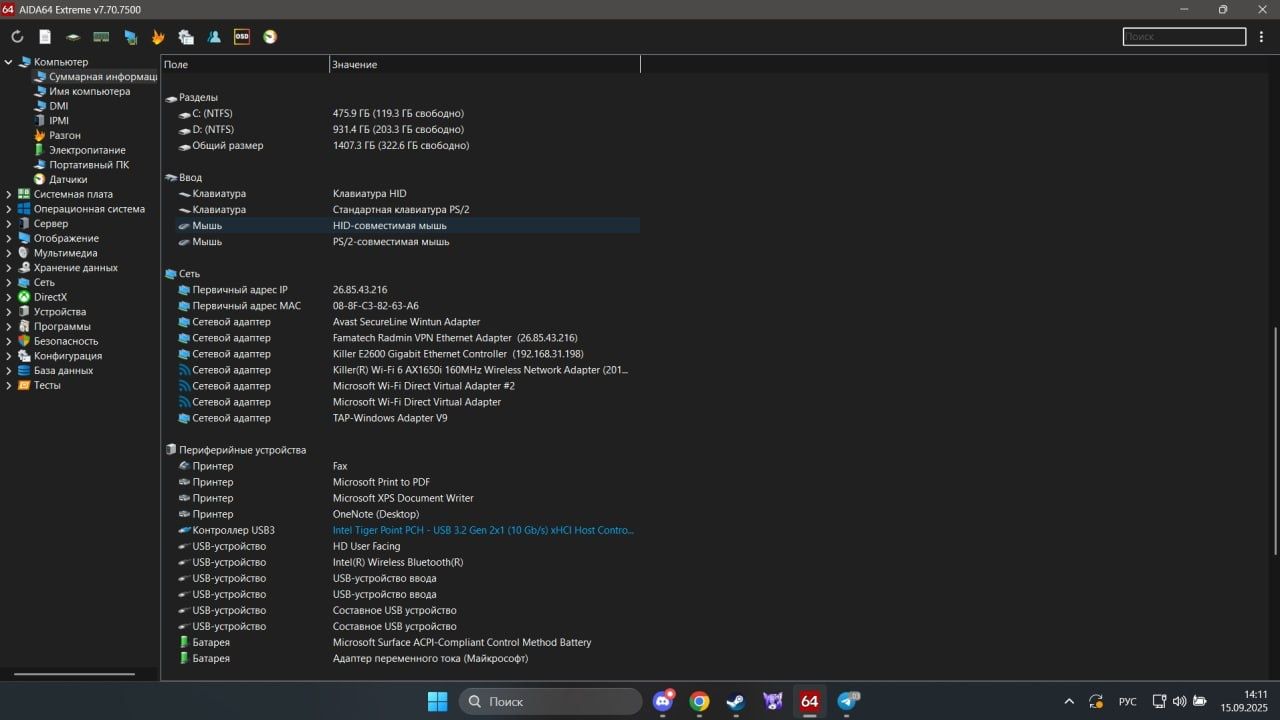Viewport: 1280px width, 720px height.
Task: Open the memory benchmark RAM-stick icon
Action: (101, 37)
